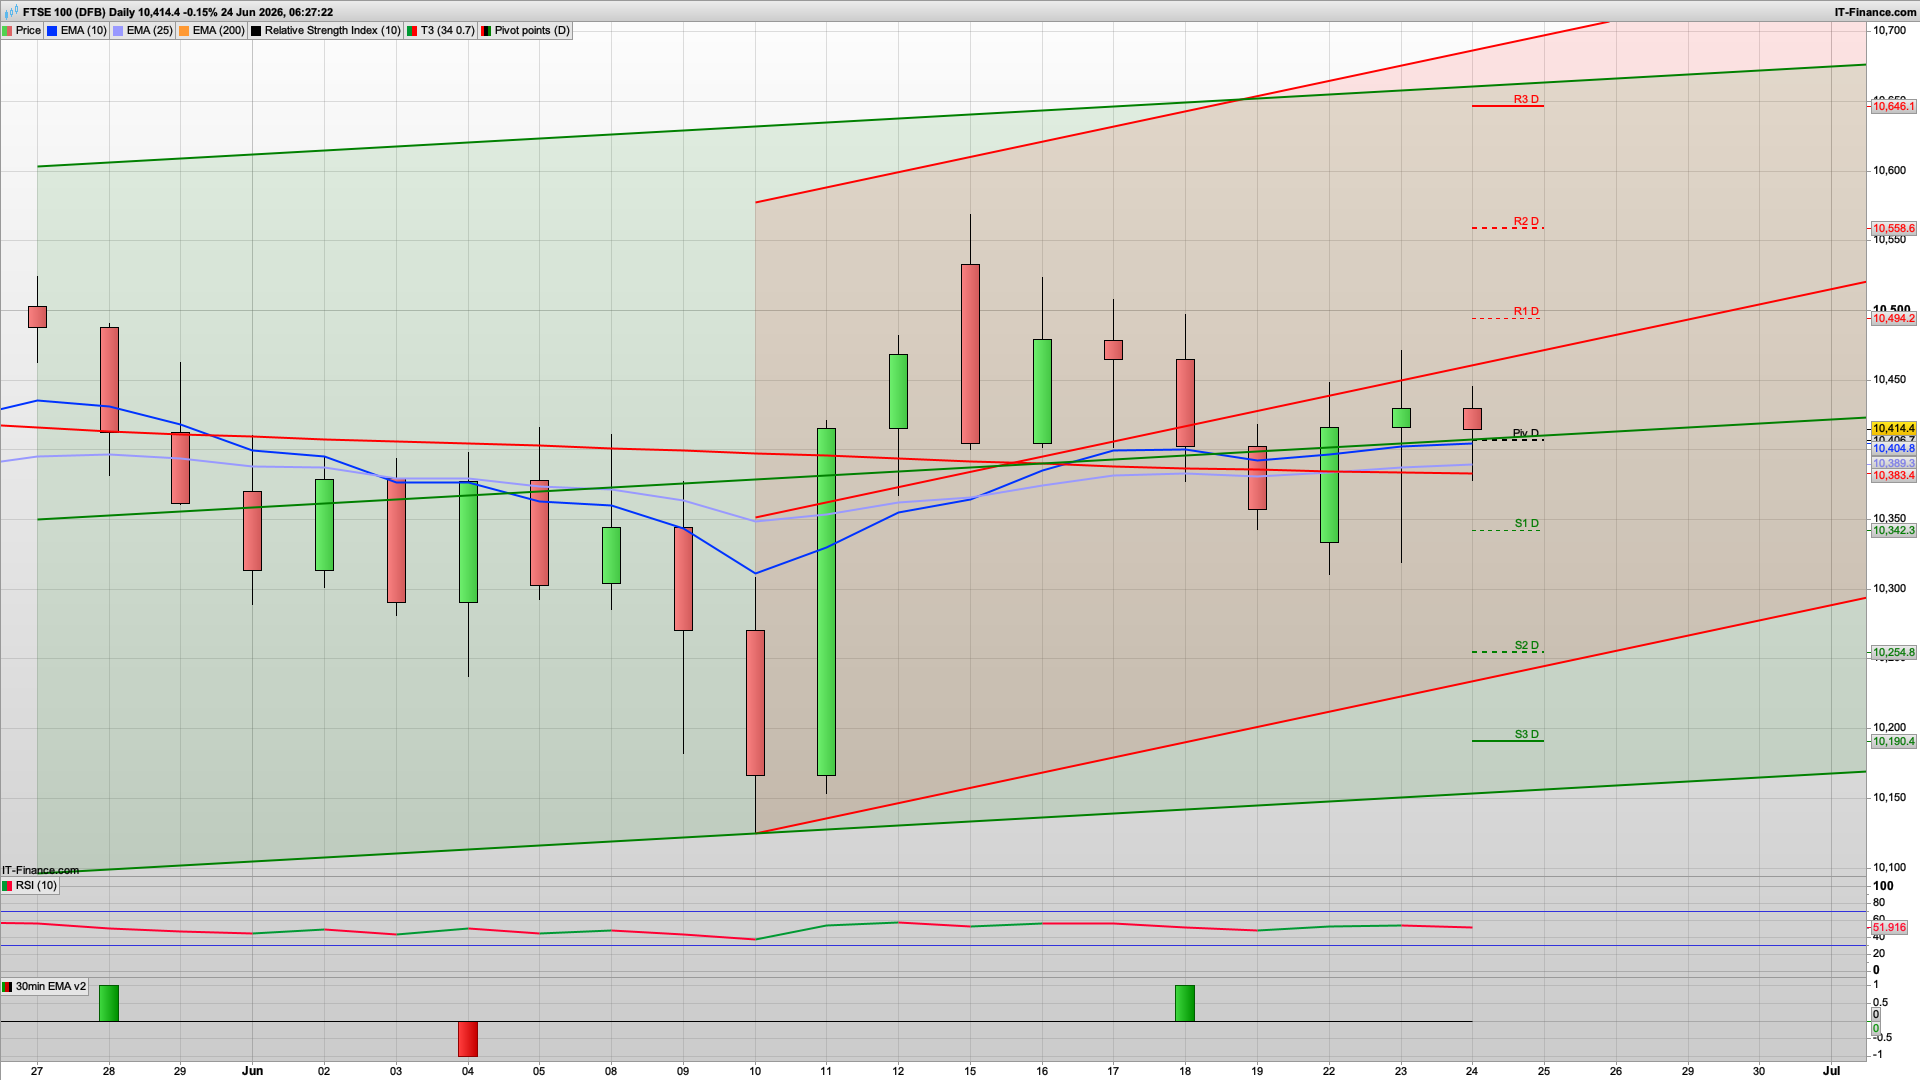Click the R3 D pivot level label
Screen dimensions: 1920x1080
1526,100
